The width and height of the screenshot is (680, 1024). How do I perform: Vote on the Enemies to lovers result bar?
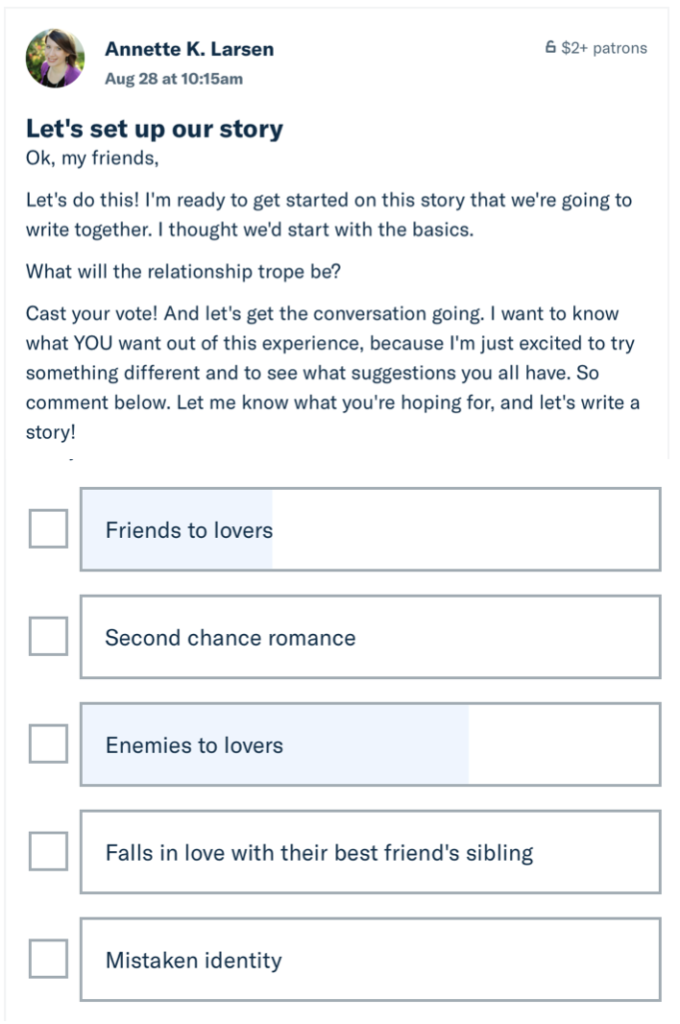point(370,744)
